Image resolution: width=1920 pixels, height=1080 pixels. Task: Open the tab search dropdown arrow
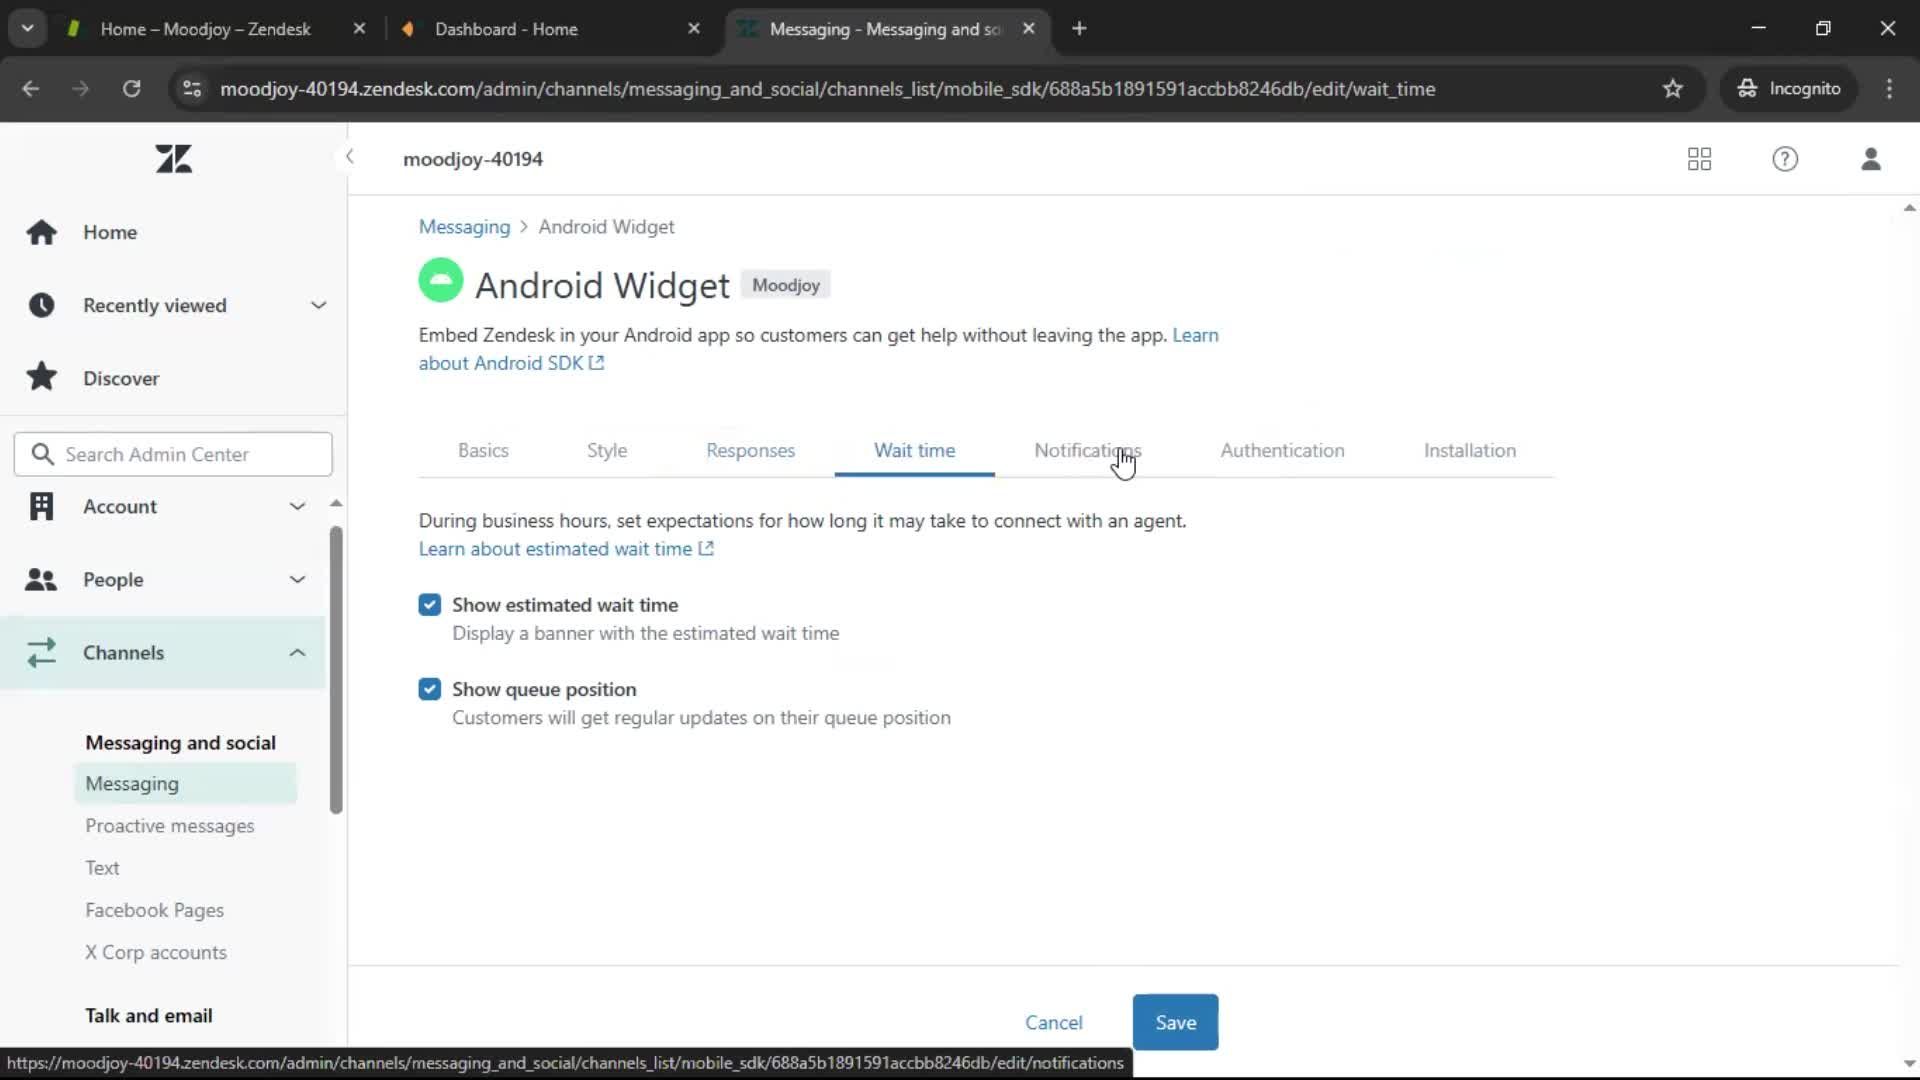pyautogui.click(x=28, y=29)
